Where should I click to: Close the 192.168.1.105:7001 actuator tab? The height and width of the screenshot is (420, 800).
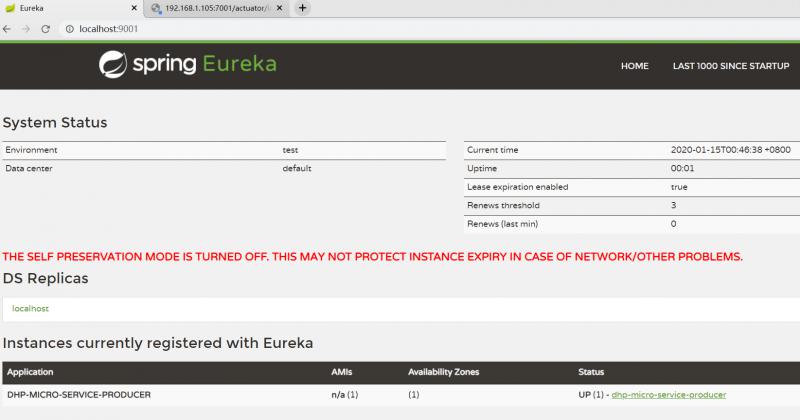(x=280, y=8)
